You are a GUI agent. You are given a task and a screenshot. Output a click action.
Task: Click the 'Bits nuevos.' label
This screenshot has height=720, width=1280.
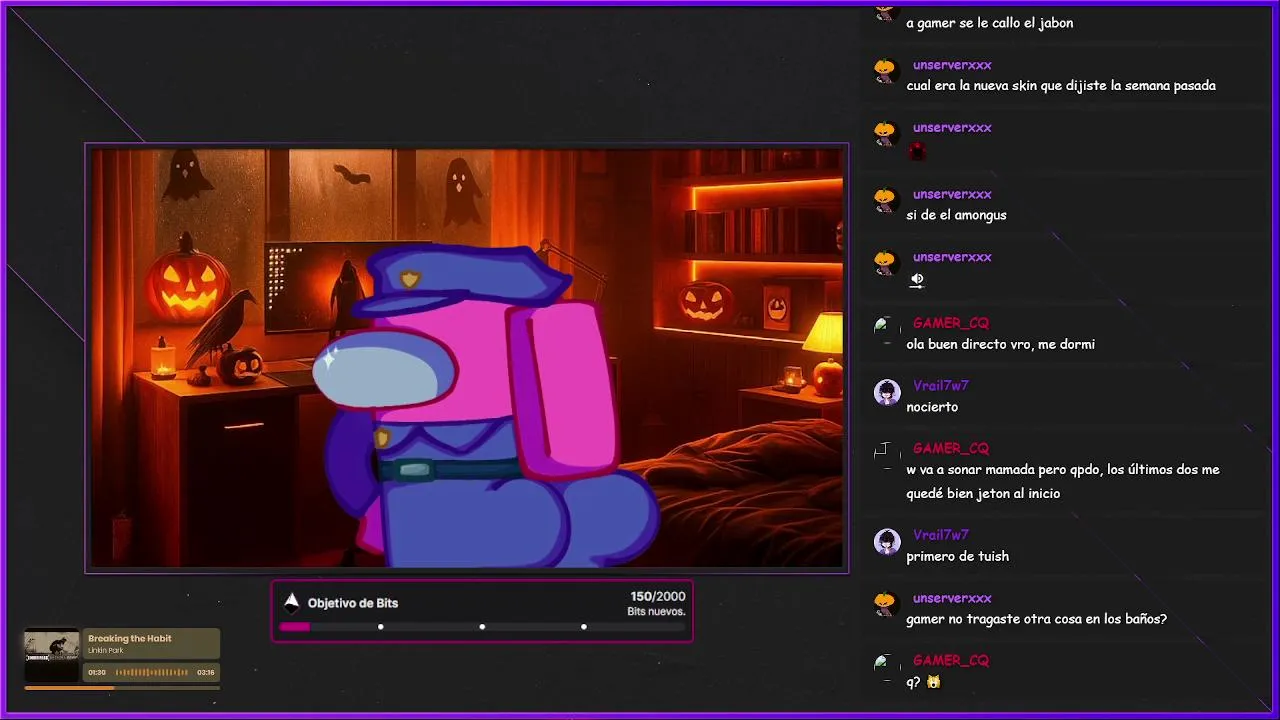click(x=656, y=612)
